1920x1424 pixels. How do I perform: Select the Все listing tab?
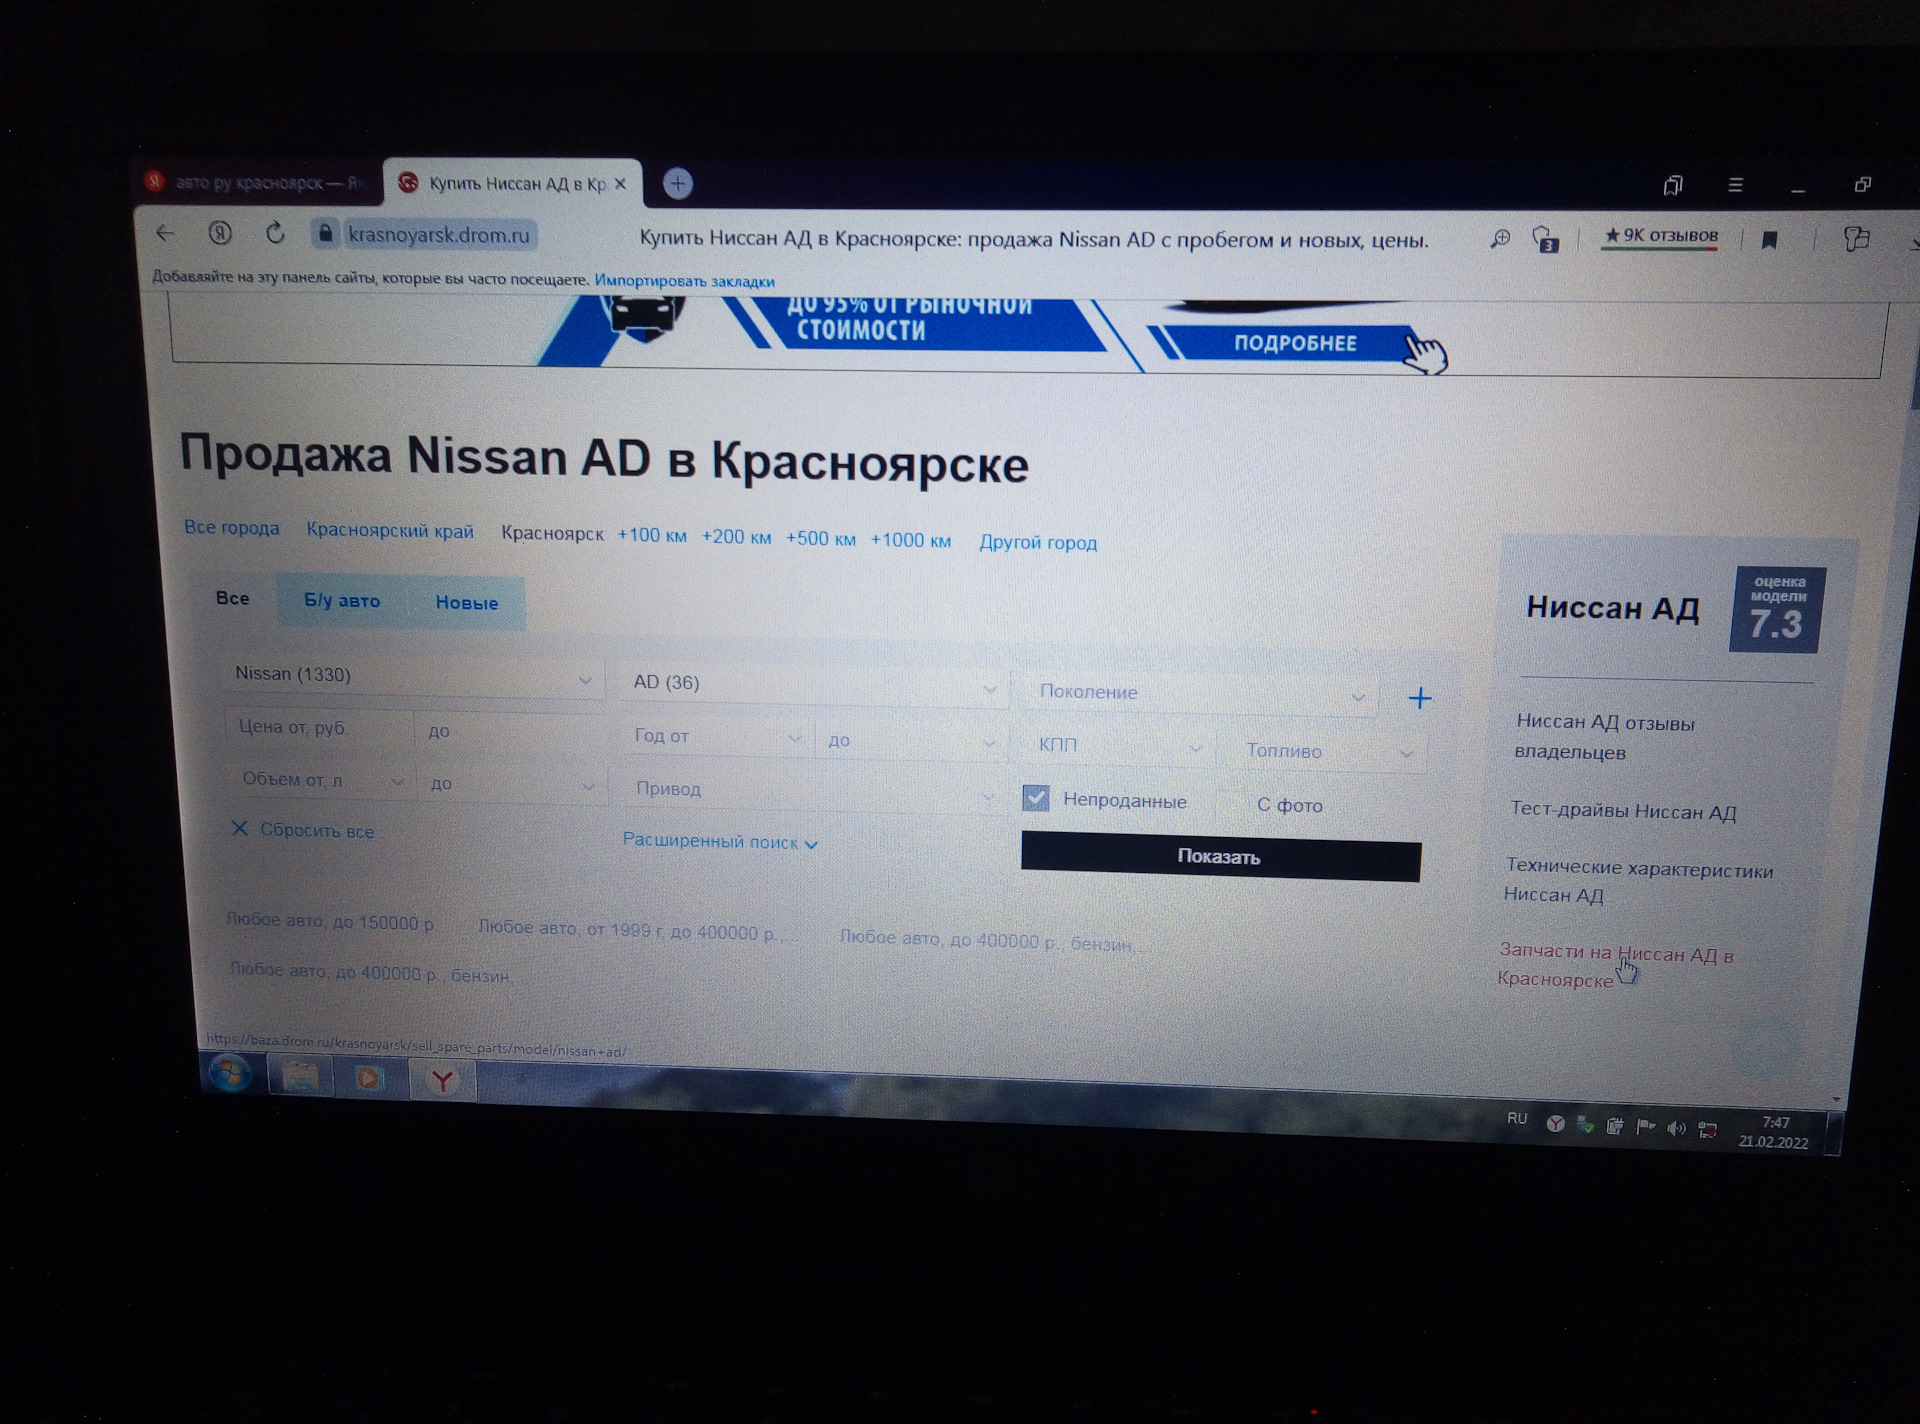coord(233,598)
